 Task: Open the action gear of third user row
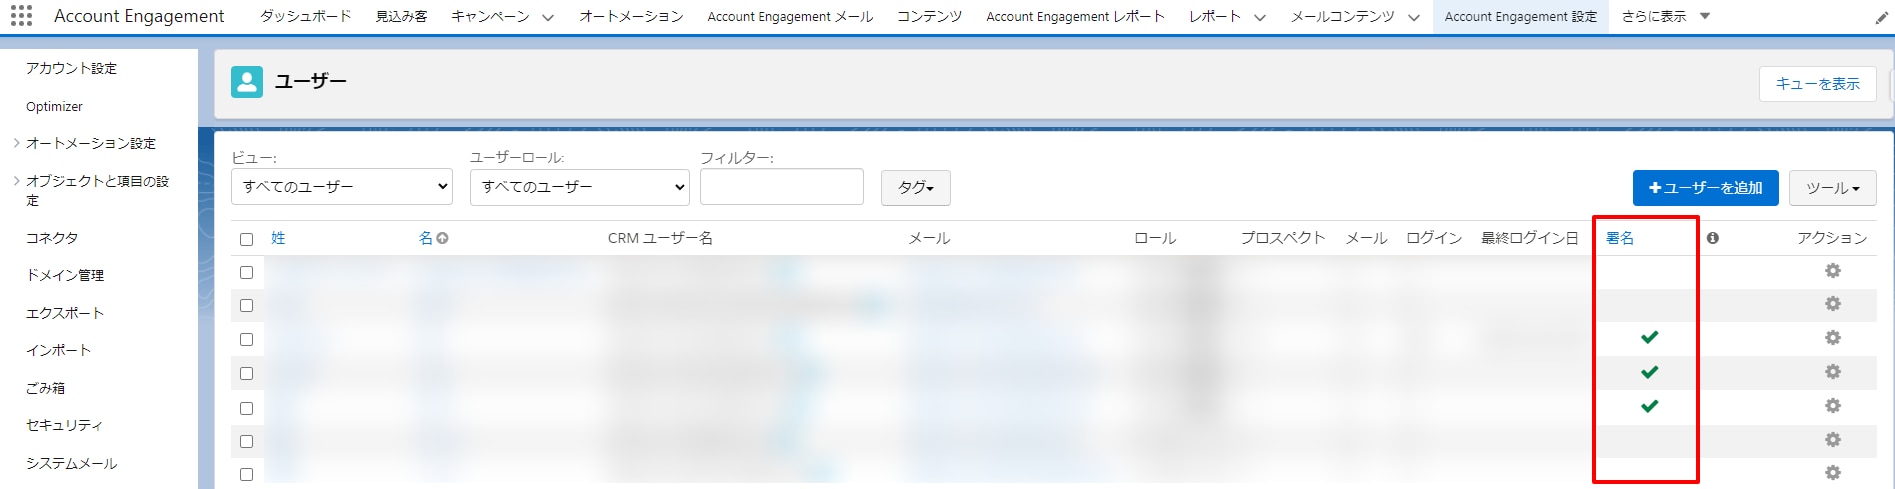coord(1832,338)
